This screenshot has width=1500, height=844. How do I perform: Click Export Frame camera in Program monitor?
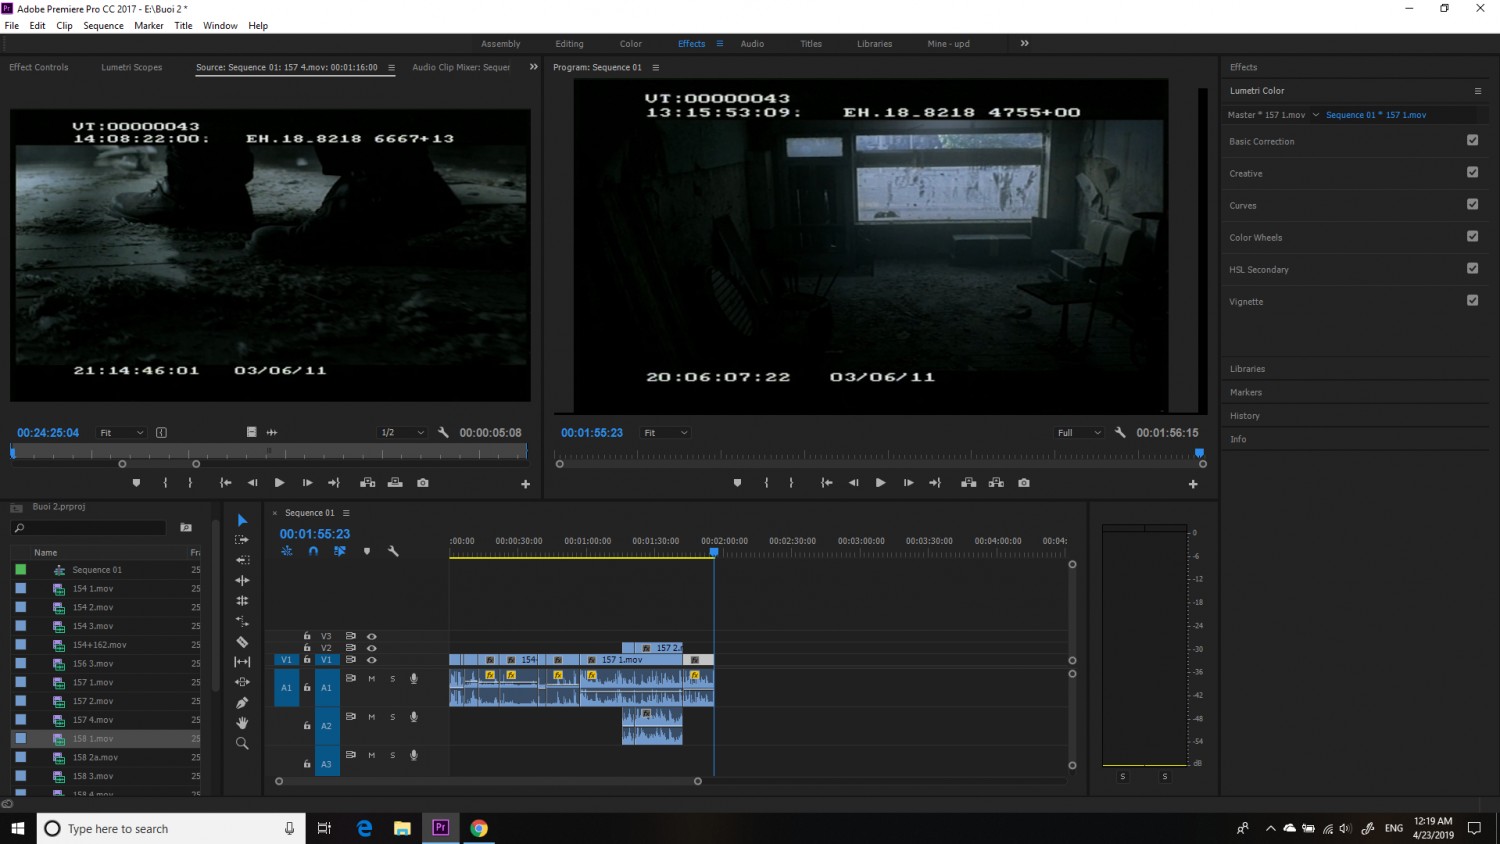1024,483
